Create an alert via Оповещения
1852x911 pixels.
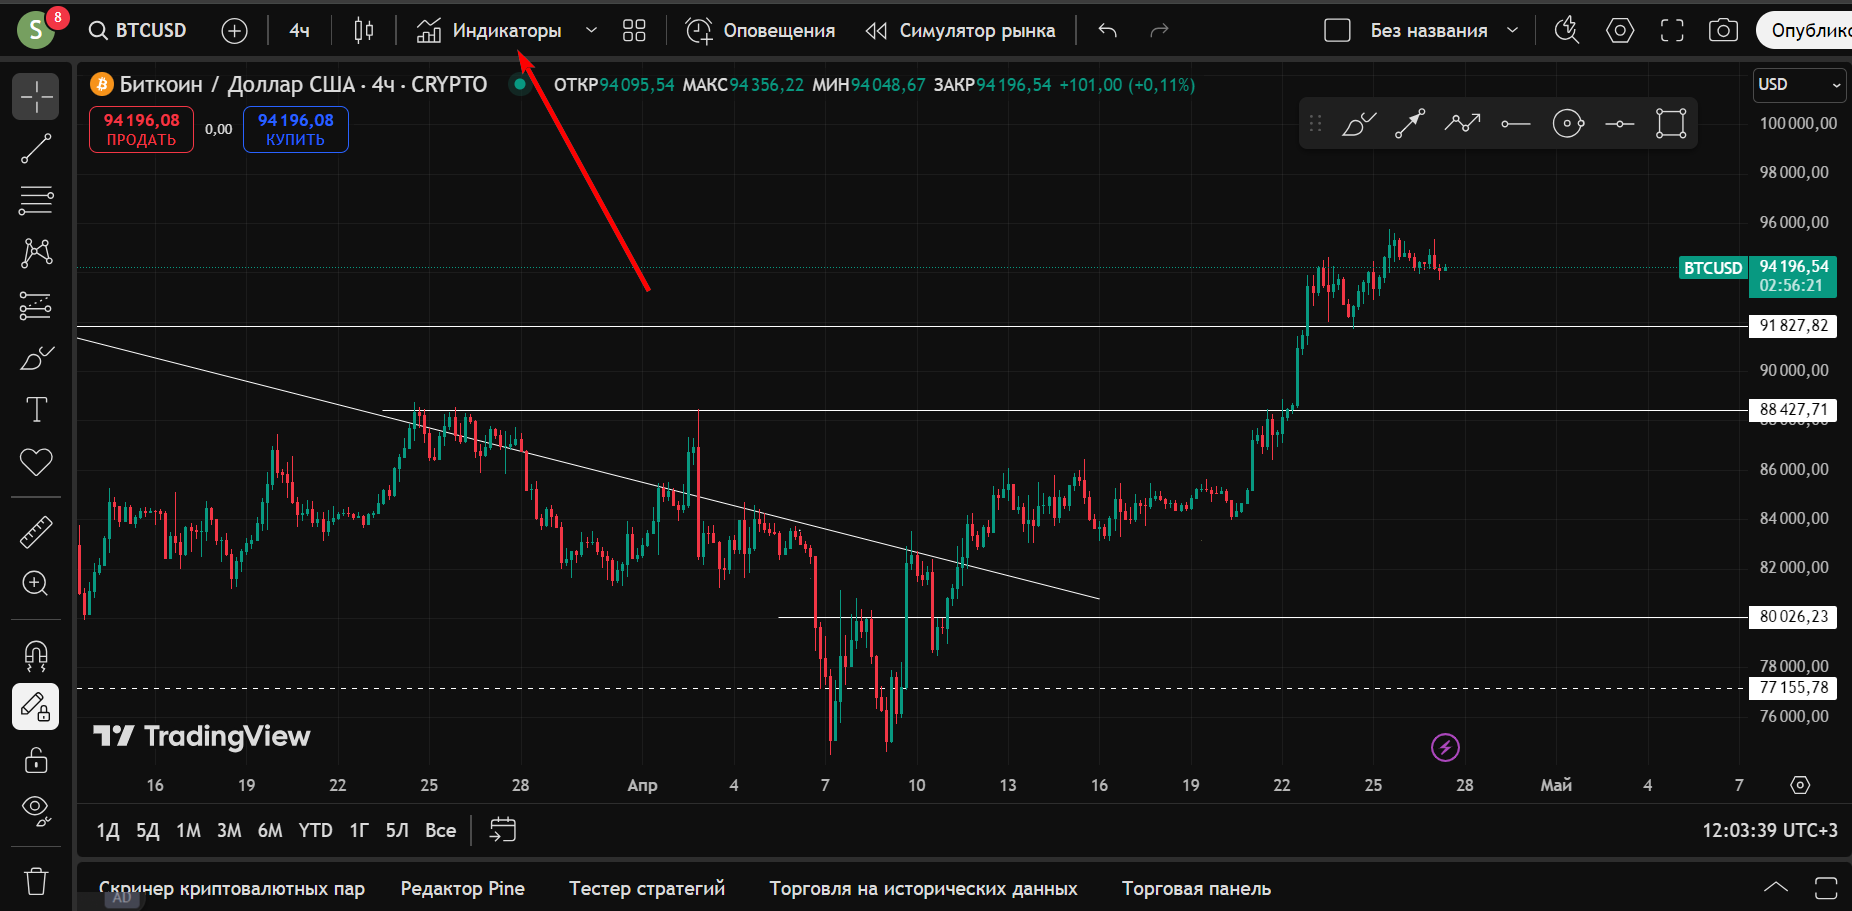click(760, 31)
